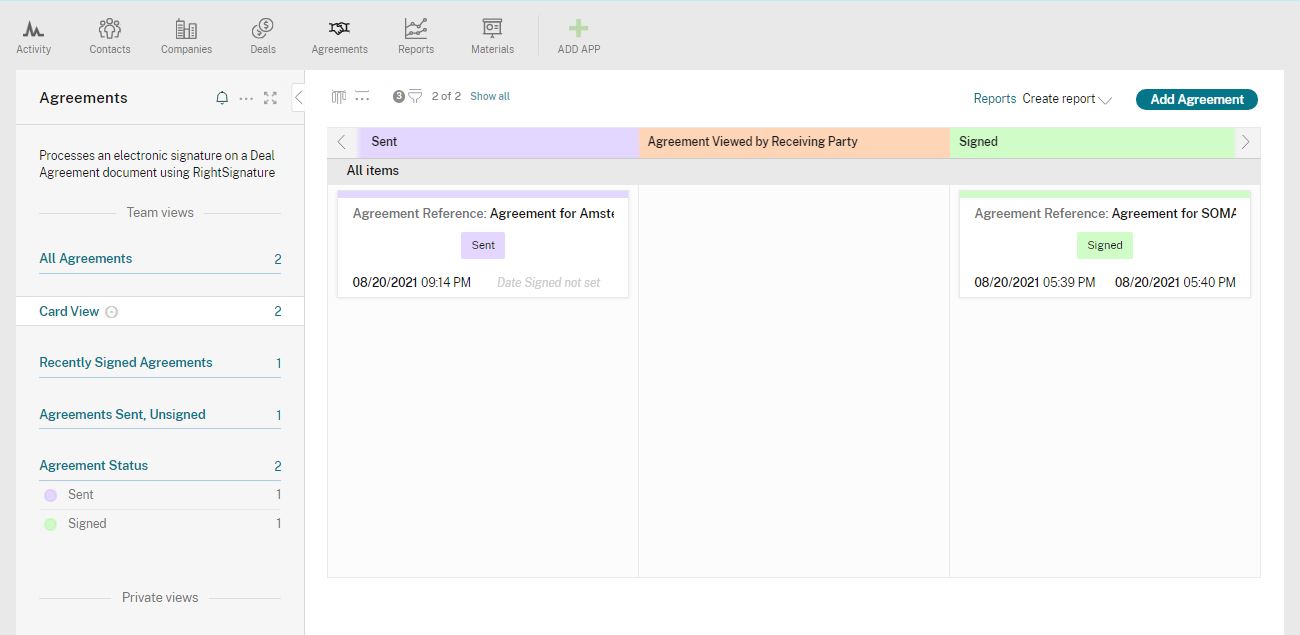The image size is (1300, 635).
Task: Collapse the Agreements sidebar panel
Action: pos(298,98)
